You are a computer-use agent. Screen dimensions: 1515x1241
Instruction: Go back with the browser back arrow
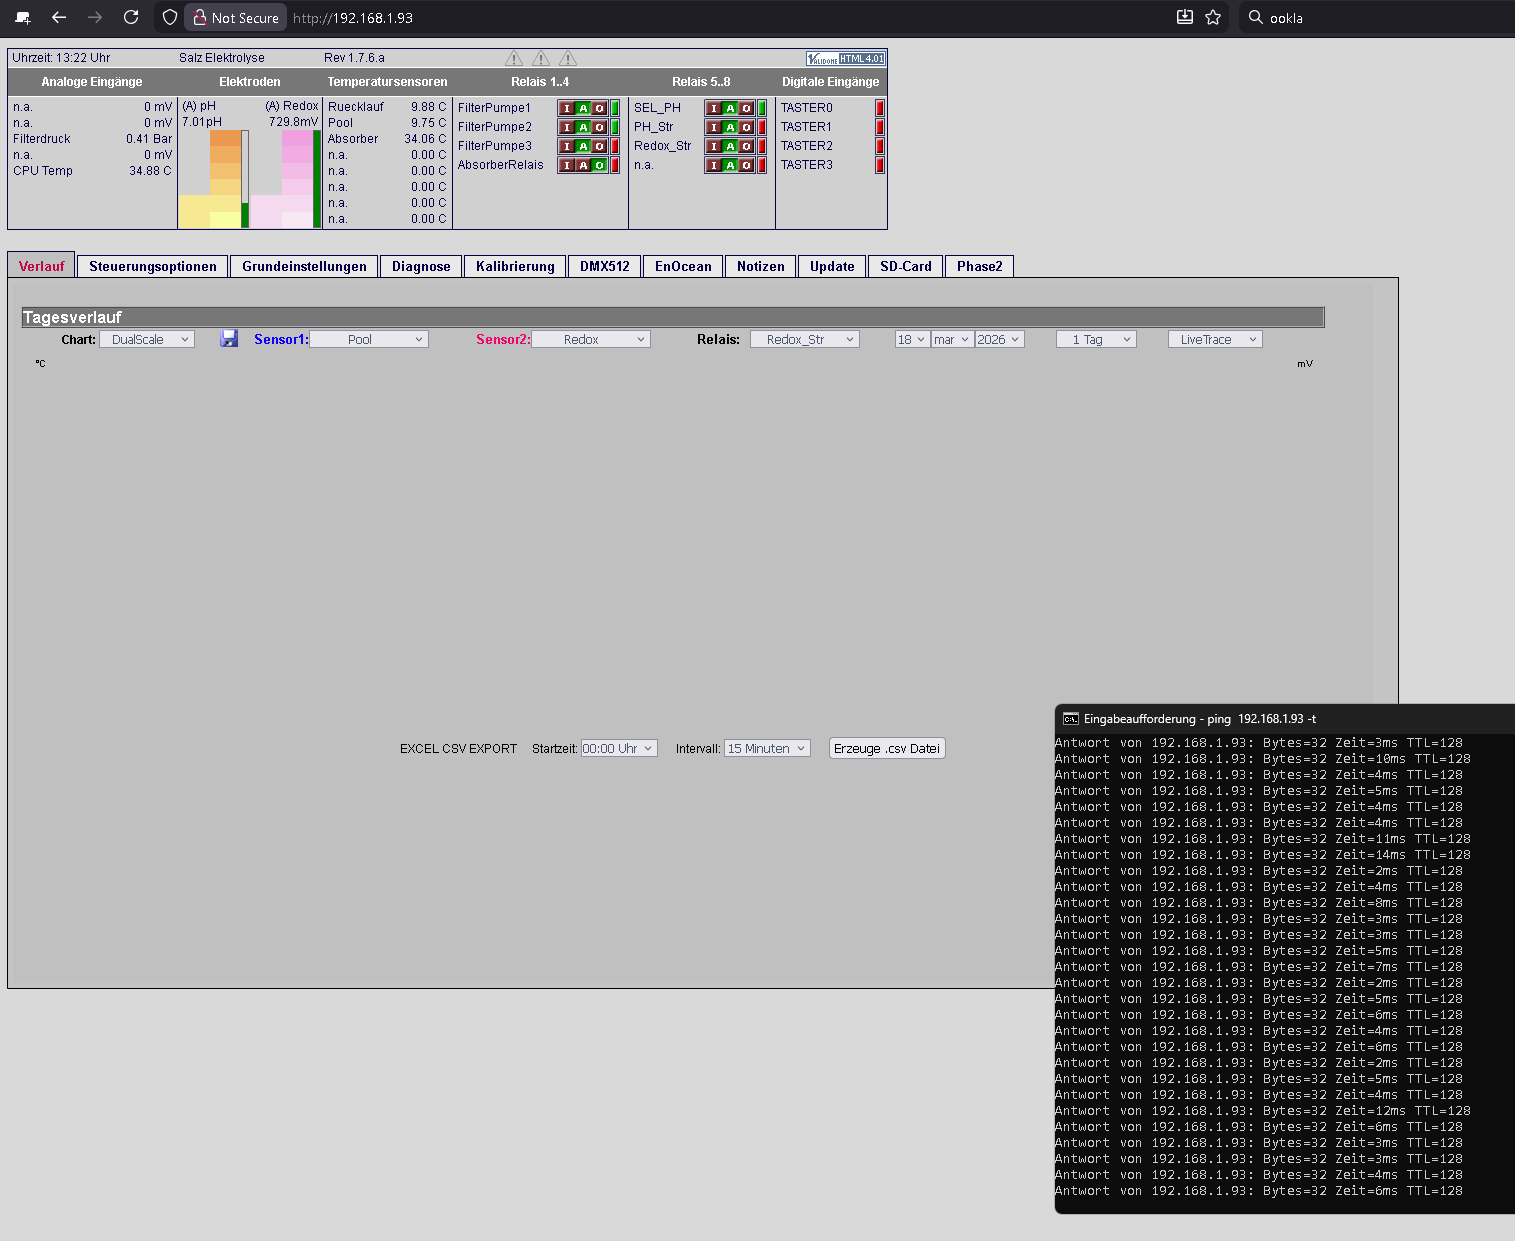coord(59,17)
